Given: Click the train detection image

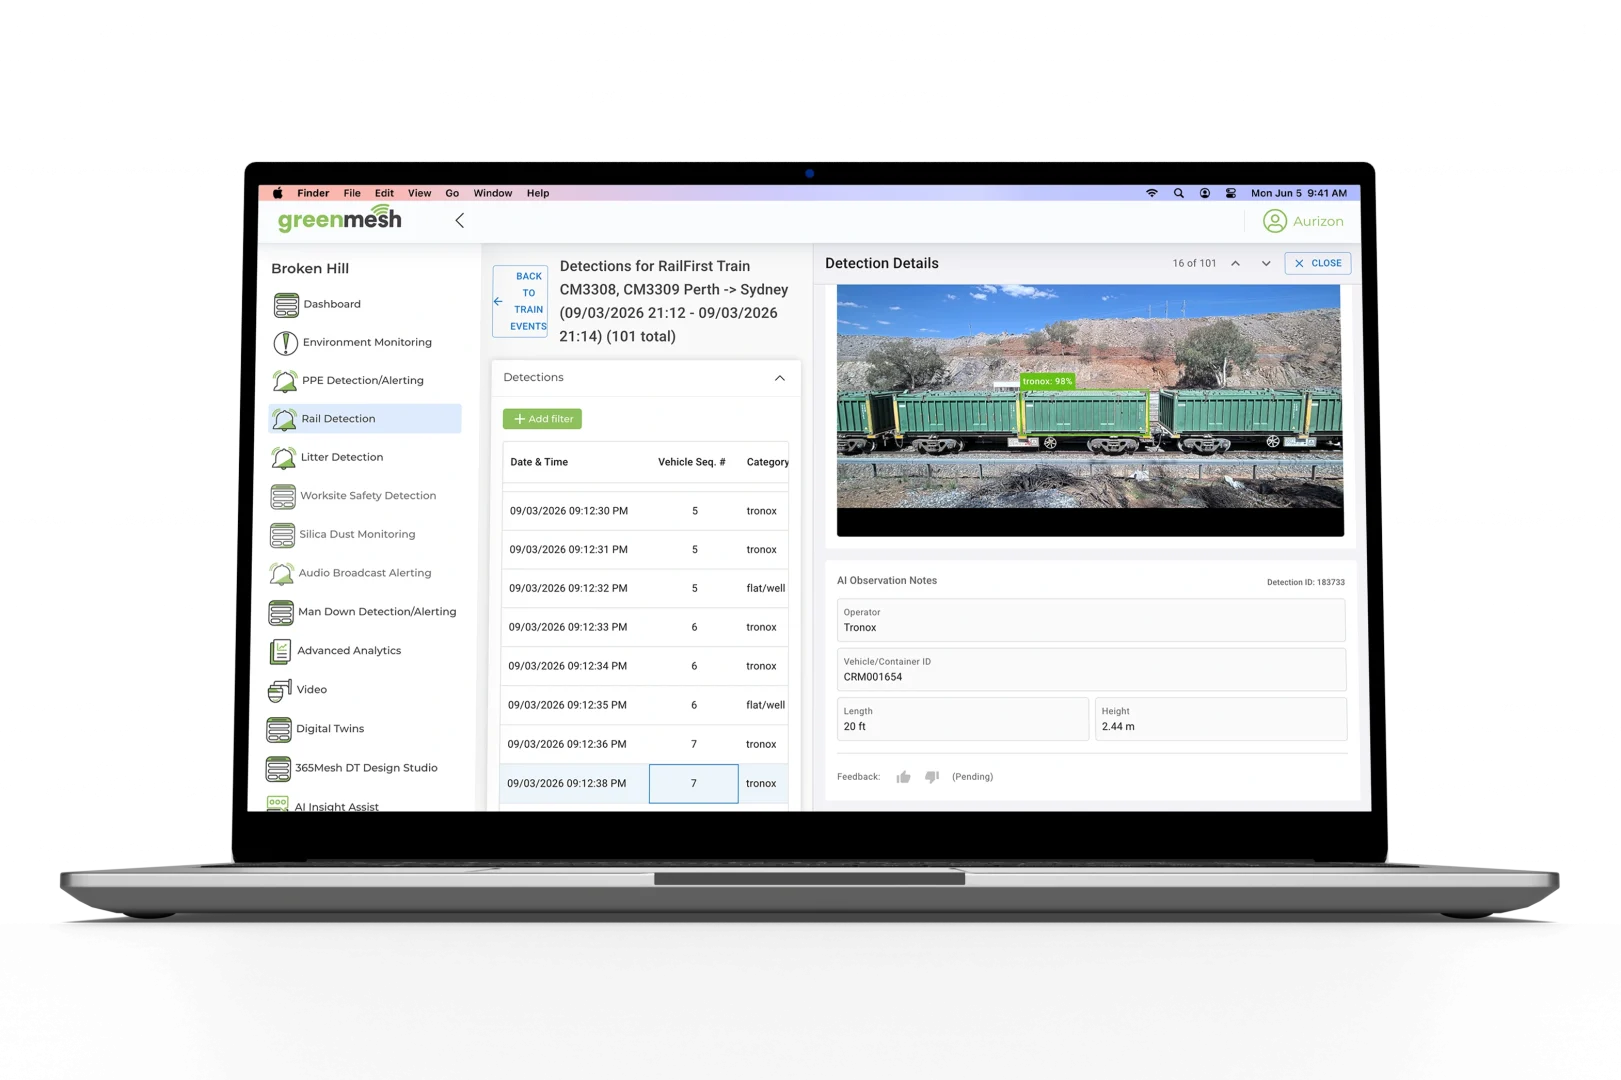Looking at the screenshot, I should point(1090,410).
